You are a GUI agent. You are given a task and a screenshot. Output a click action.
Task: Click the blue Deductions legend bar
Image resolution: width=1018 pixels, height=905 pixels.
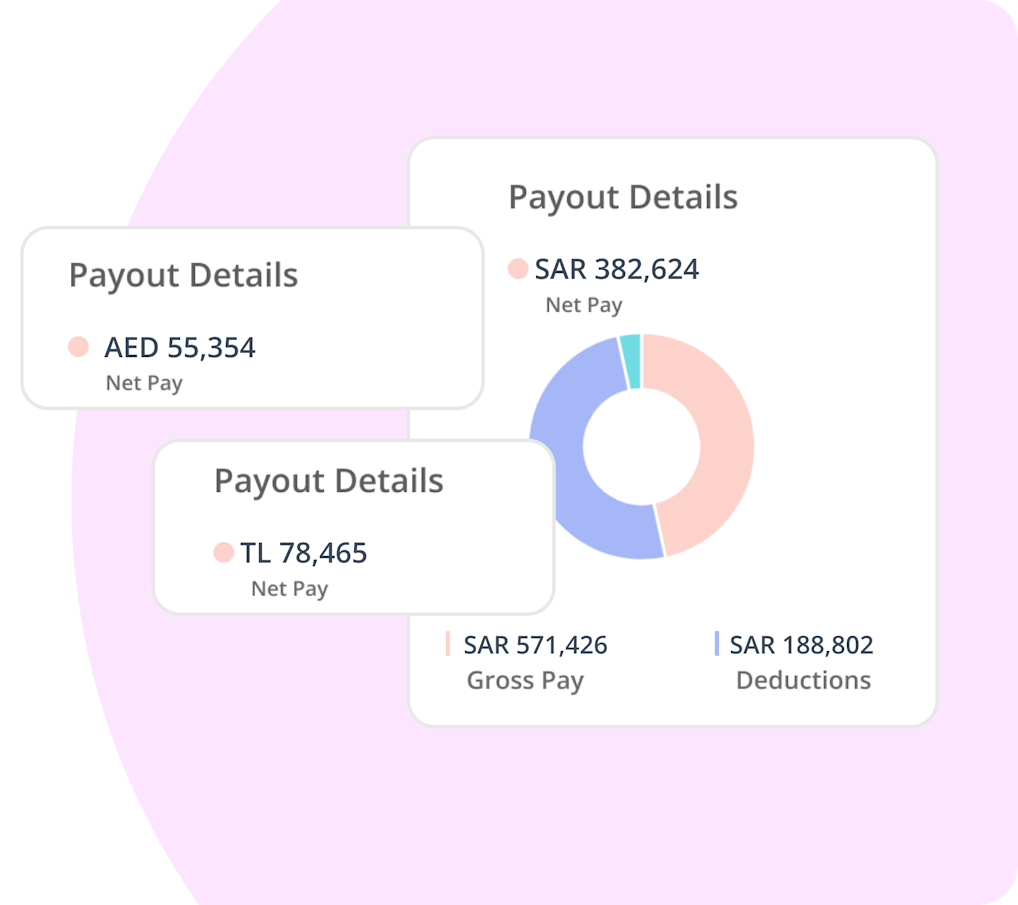[716, 644]
